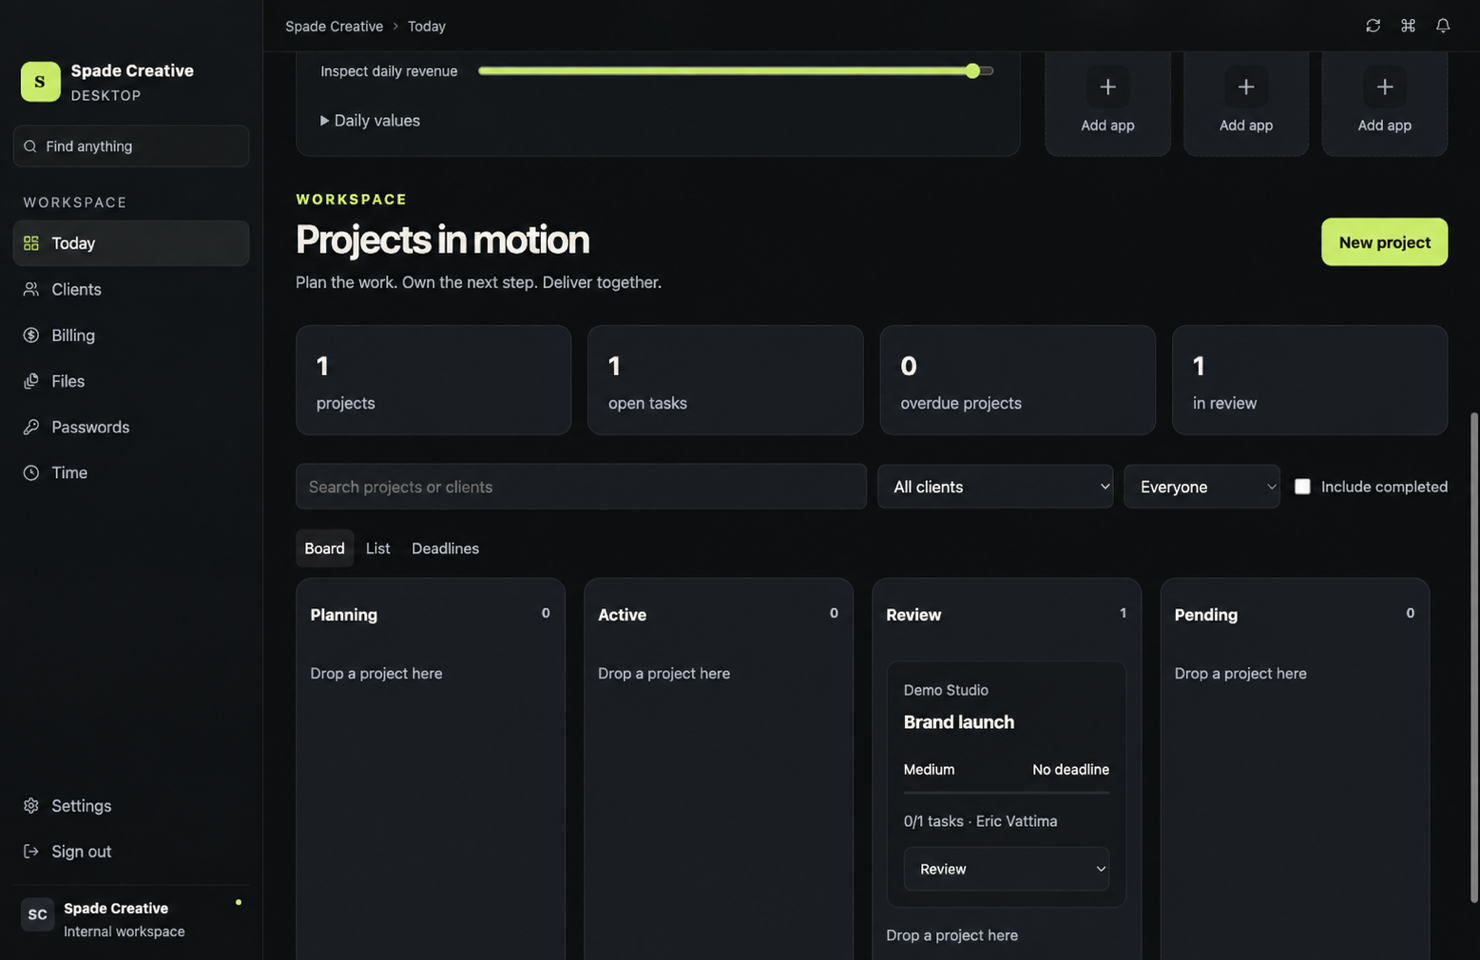
Task: Click the Spade Creative green S logo
Action: point(40,82)
